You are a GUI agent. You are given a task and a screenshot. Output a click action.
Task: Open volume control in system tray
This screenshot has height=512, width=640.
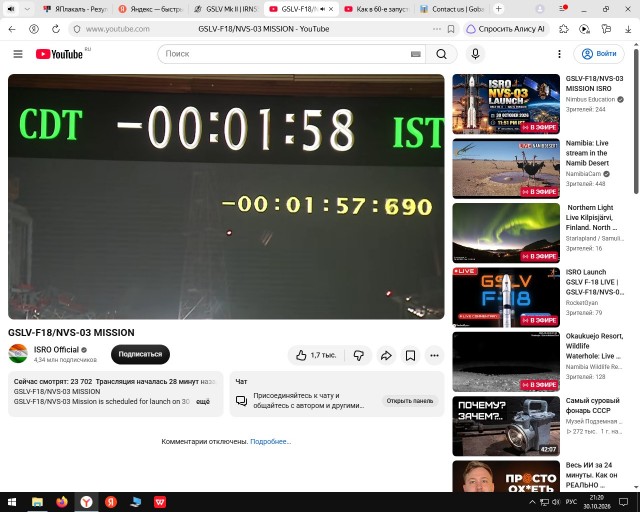point(556,502)
